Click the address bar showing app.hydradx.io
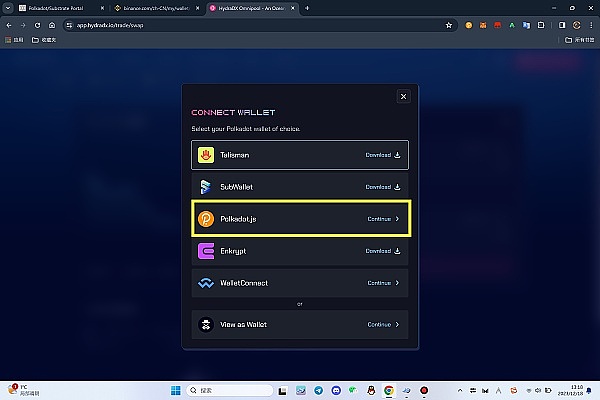 click(x=250, y=24)
